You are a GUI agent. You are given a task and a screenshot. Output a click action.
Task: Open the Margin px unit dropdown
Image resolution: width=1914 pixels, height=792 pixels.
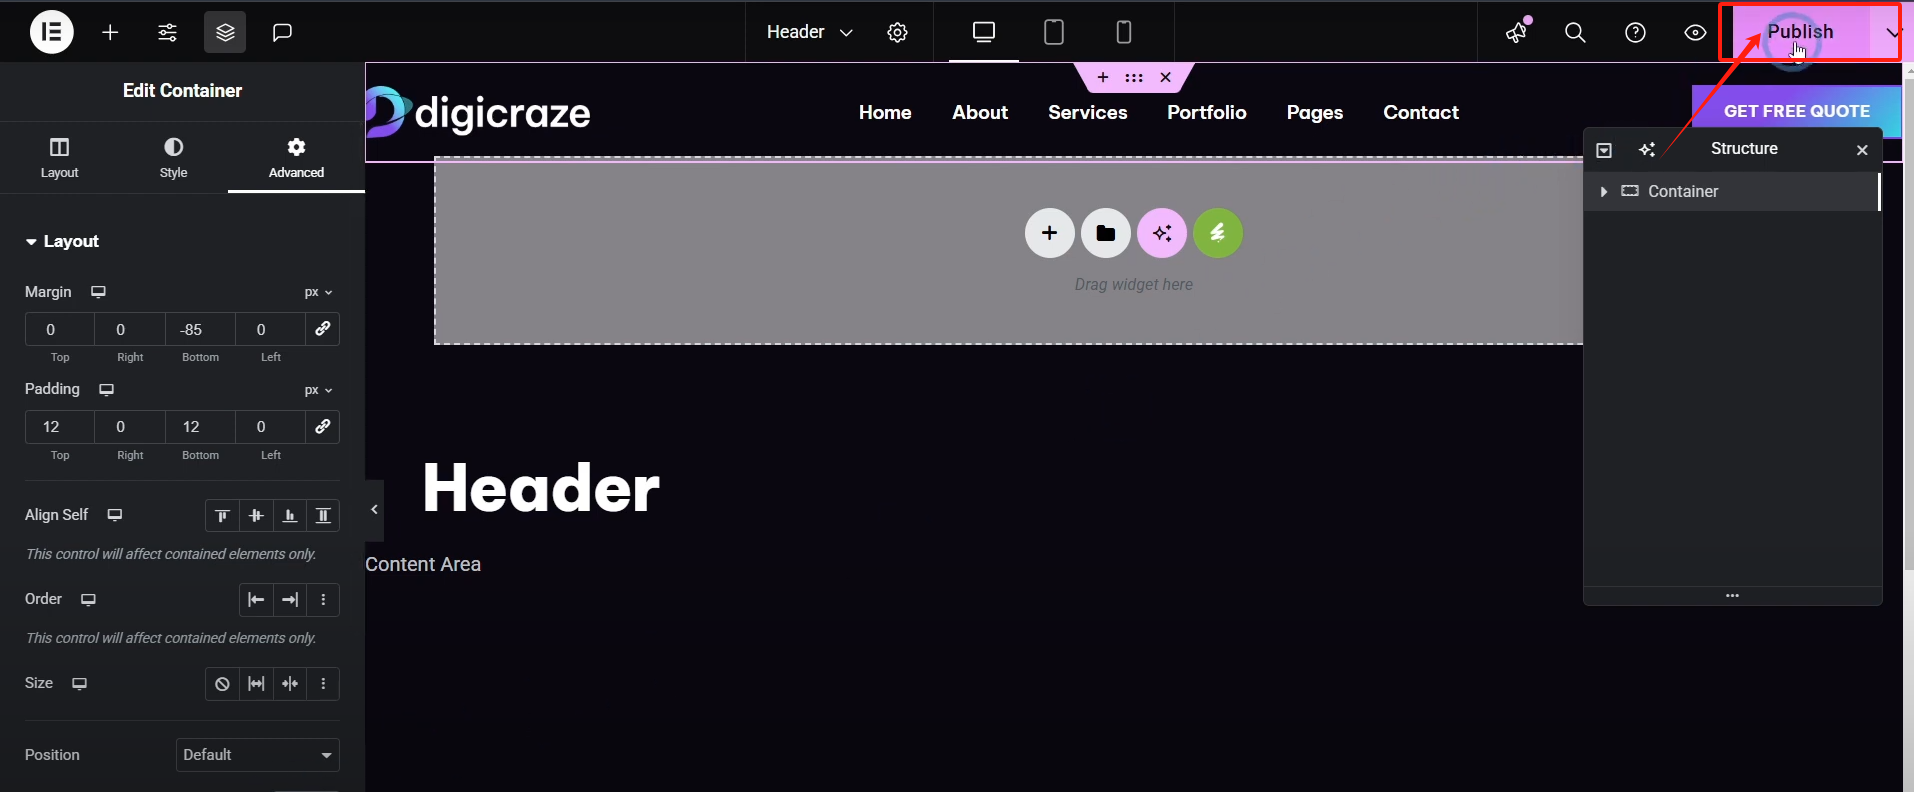pyautogui.click(x=318, y=292)
